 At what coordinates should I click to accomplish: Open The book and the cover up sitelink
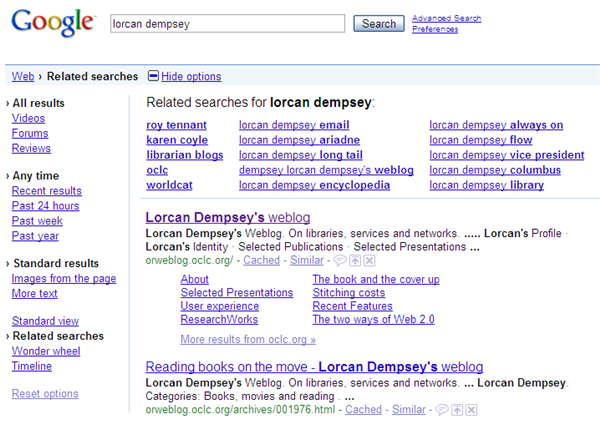(376, 279)
